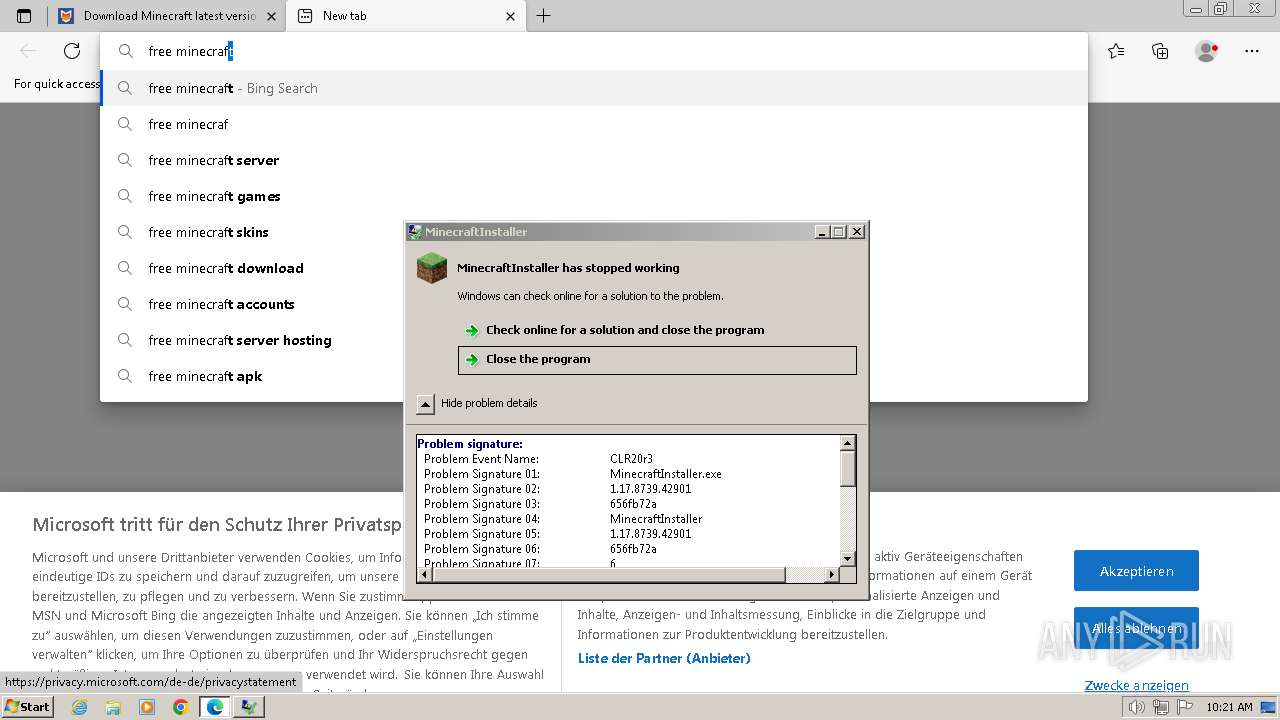Click the address bar search field

[x=594, y=51]
